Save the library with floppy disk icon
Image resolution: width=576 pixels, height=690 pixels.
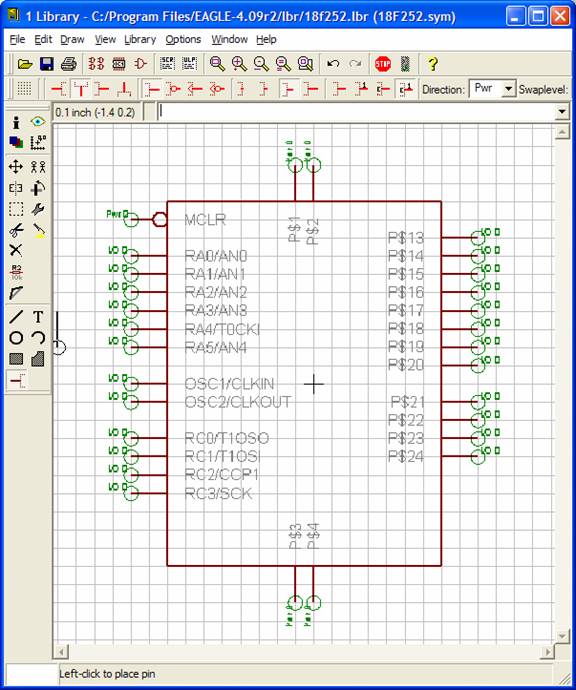(47, 64)
